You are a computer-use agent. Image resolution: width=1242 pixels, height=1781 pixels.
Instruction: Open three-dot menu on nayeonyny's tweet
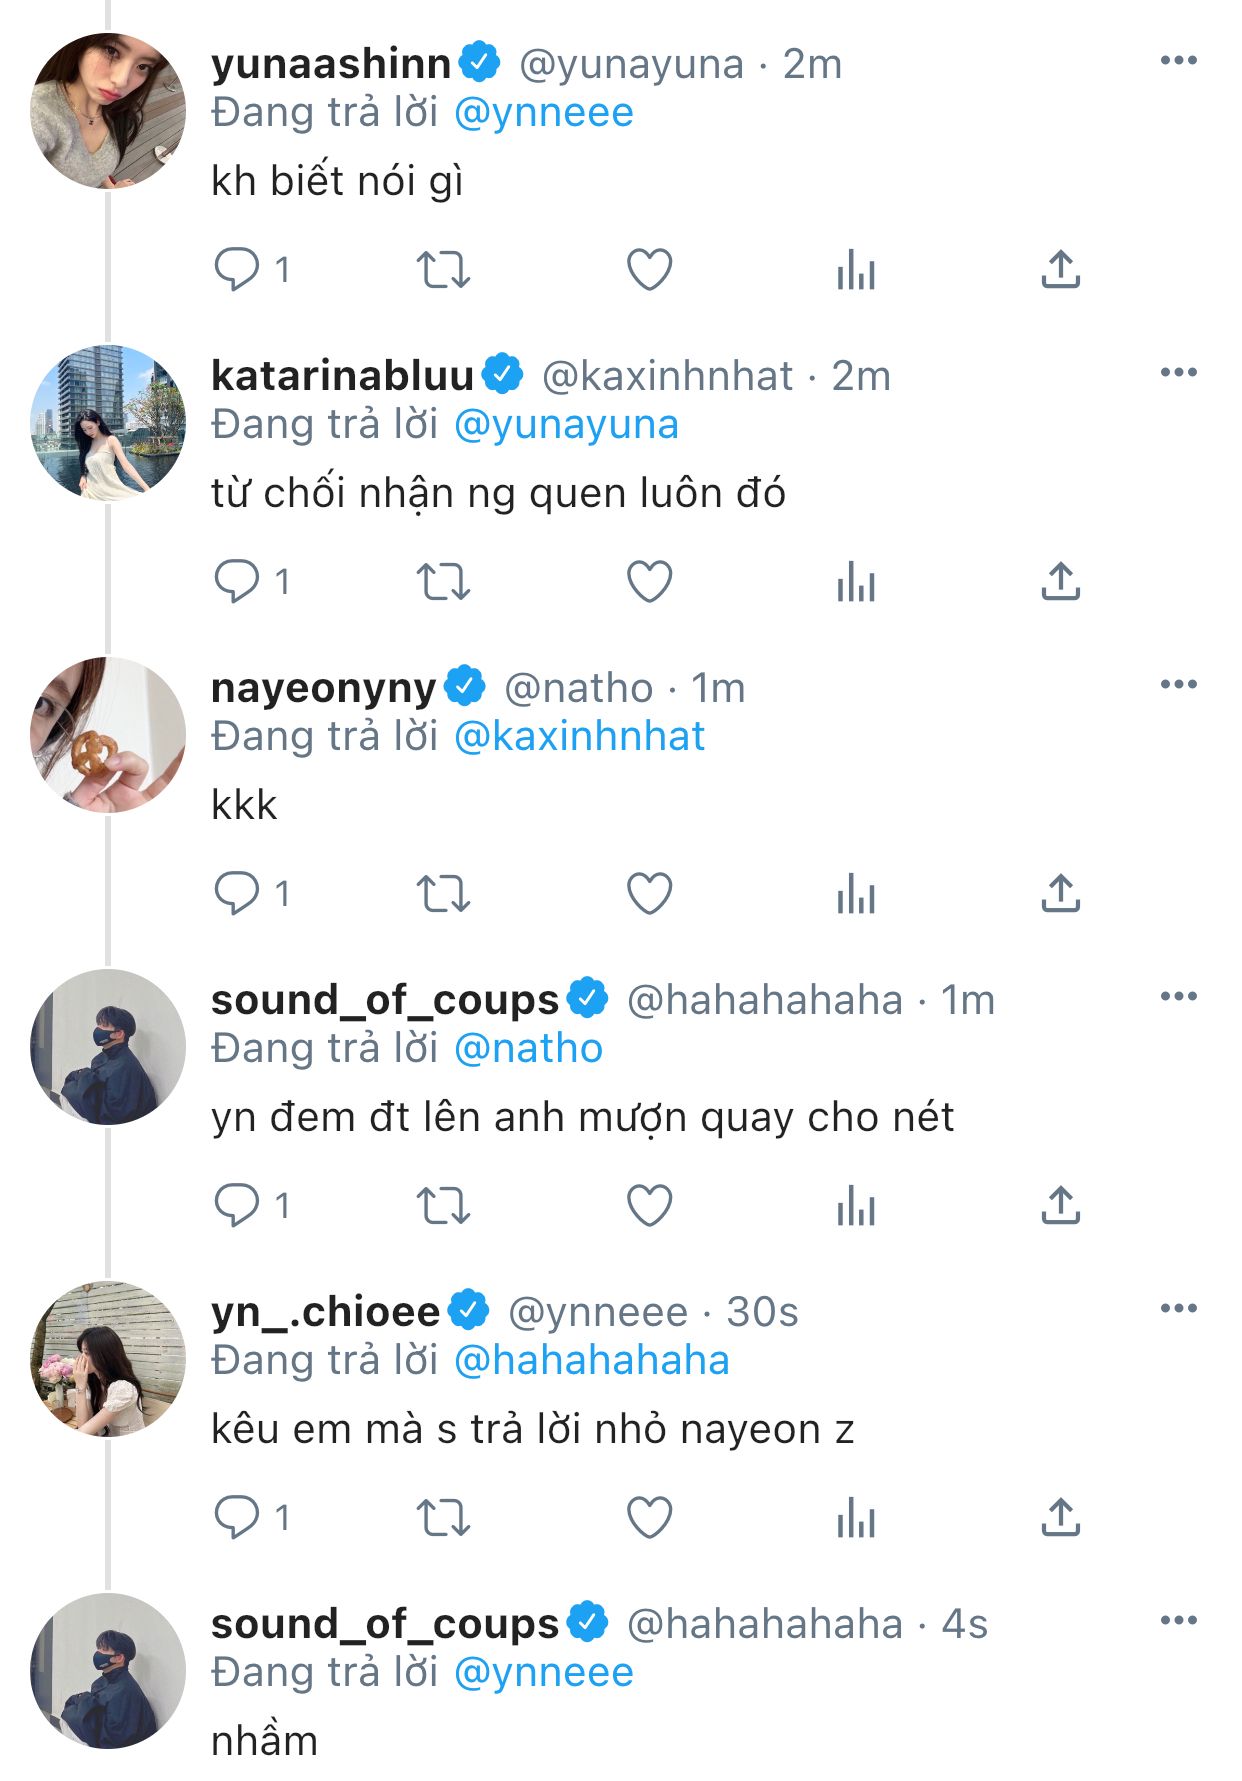pyautogui.click(x=1178, y=685)
